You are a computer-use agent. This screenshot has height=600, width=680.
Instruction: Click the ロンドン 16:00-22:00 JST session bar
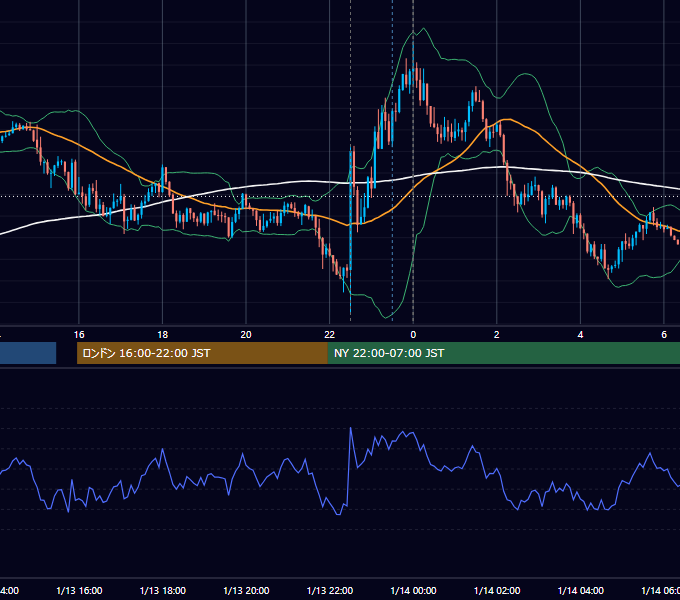[x=202, y=353]
